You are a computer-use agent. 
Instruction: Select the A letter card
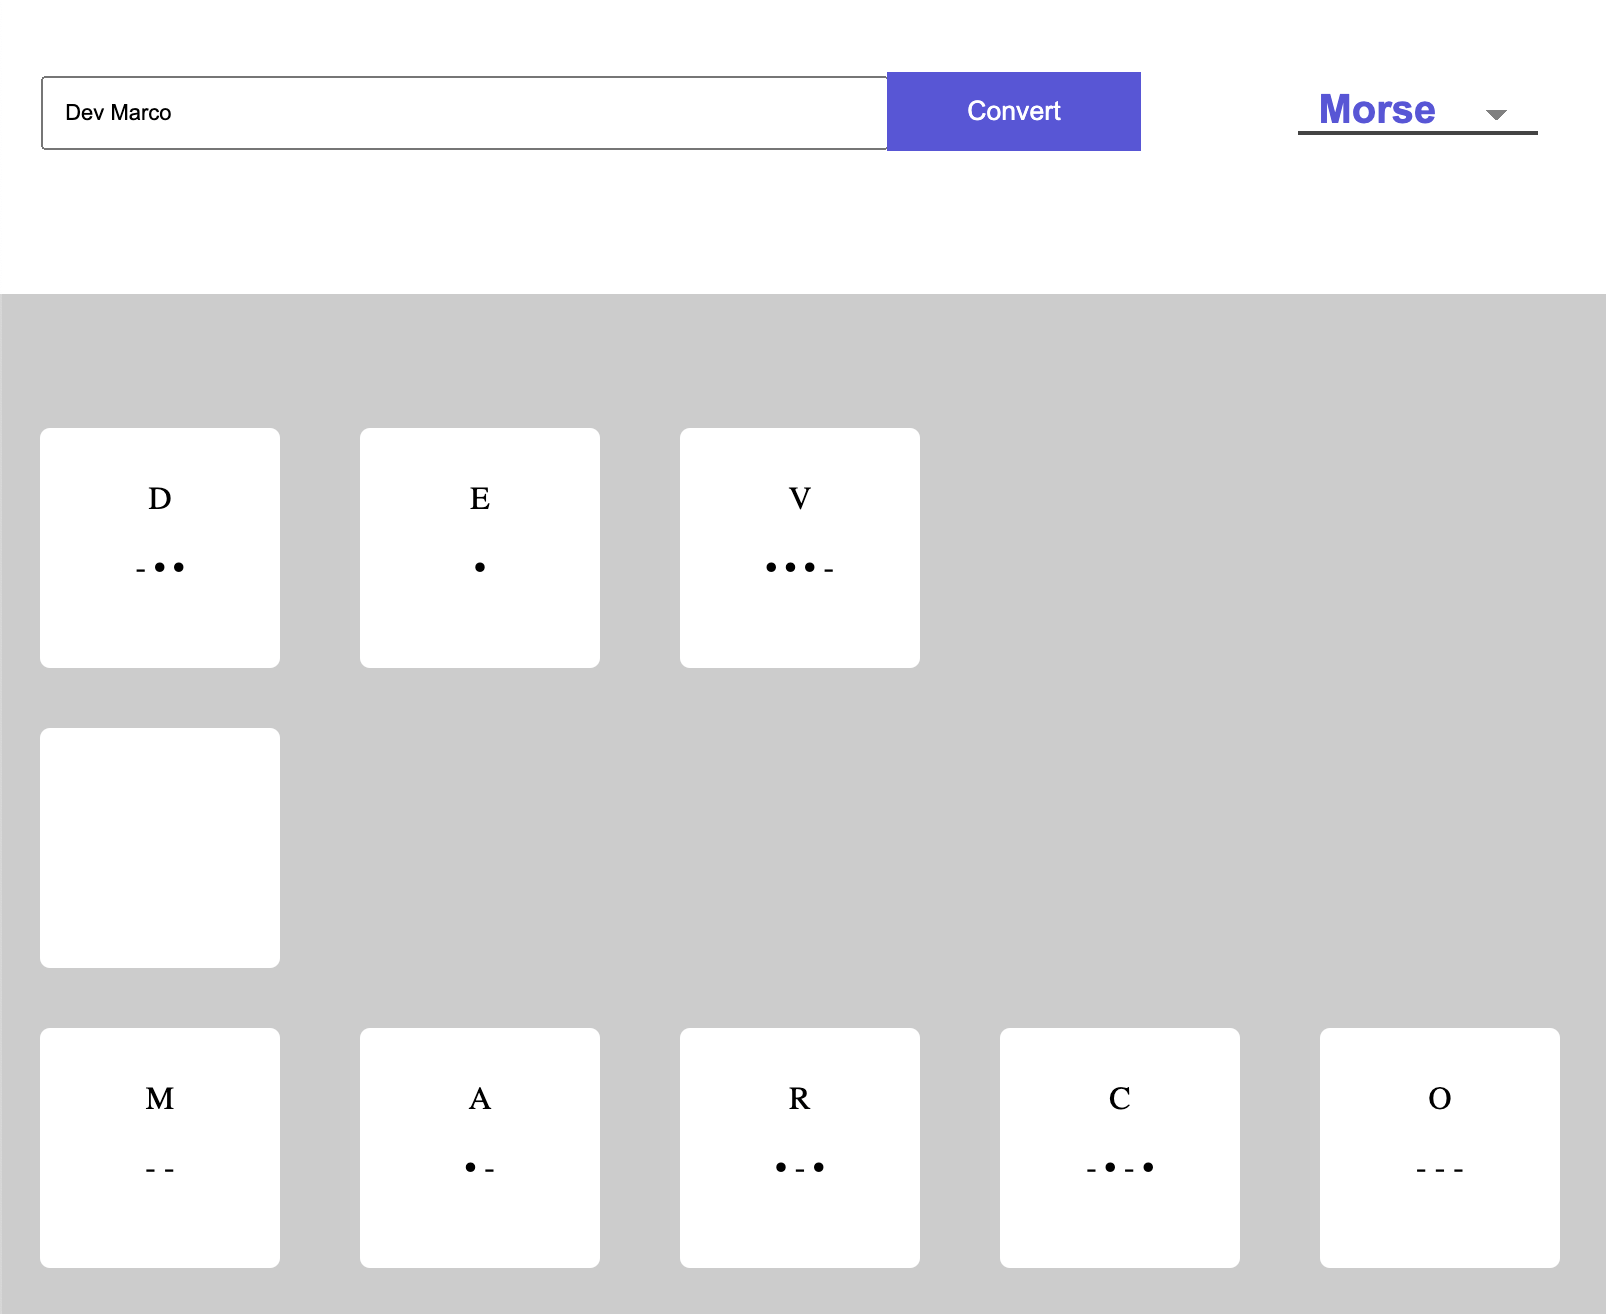click(480, 1147)
